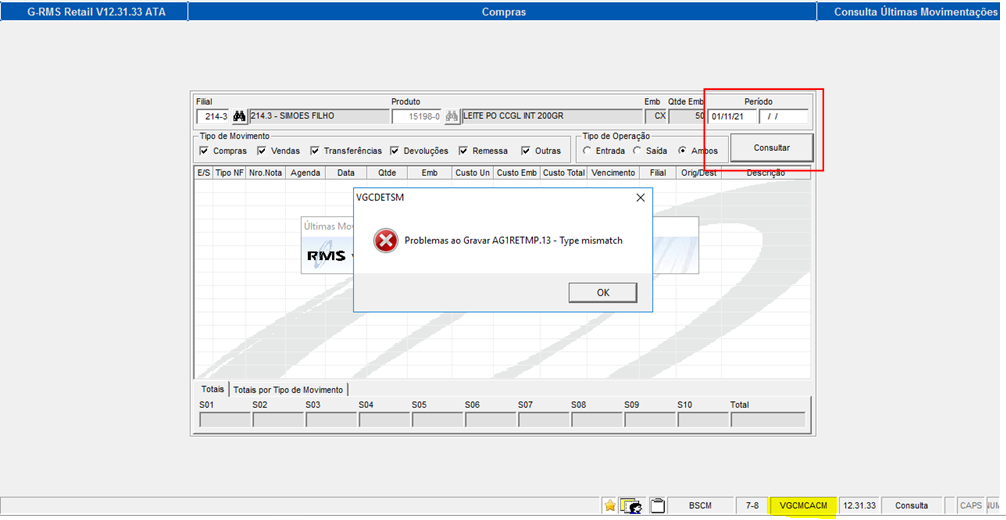Open Produto search binoculars icon
The image size is (1006, 520).
(x=452, y=116)
